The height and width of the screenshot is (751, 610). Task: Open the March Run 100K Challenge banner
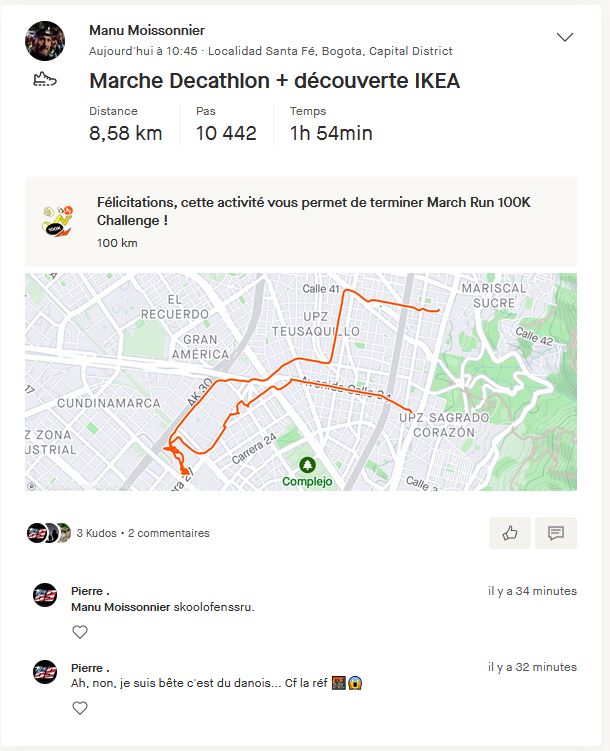coord(313,210)
